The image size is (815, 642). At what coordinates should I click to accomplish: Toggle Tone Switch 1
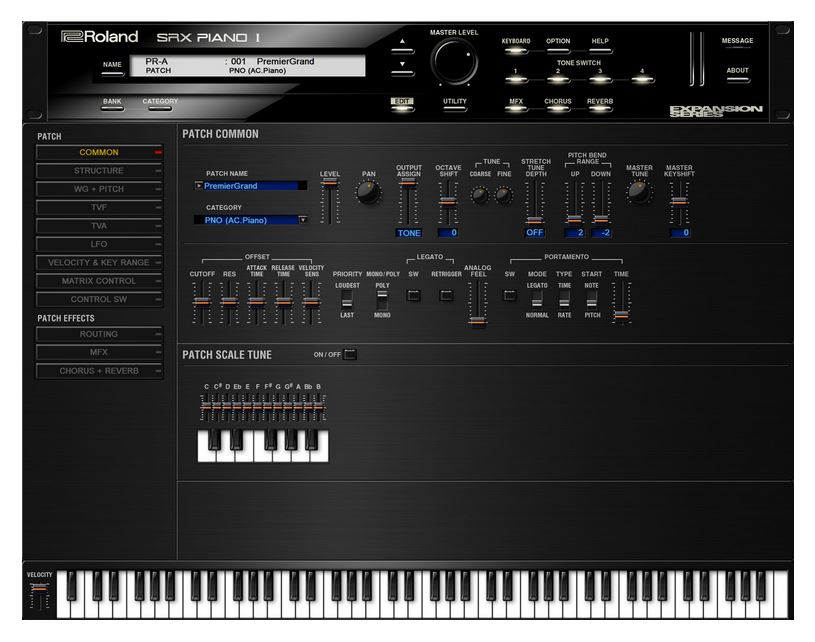tap(516, 79)
